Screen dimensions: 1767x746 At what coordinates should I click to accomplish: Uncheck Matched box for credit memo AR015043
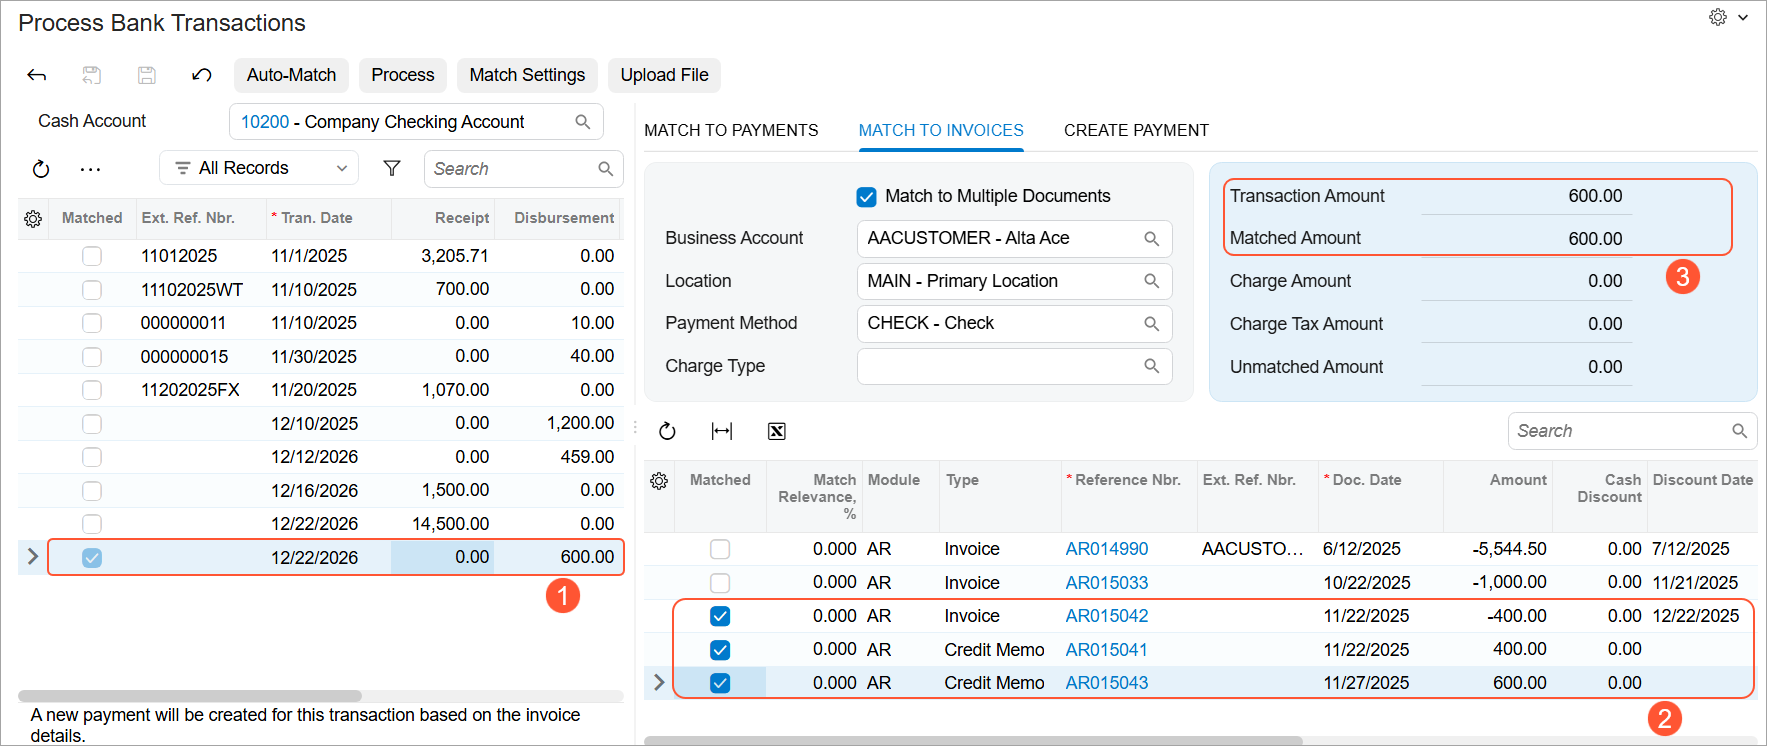[720, 683]
